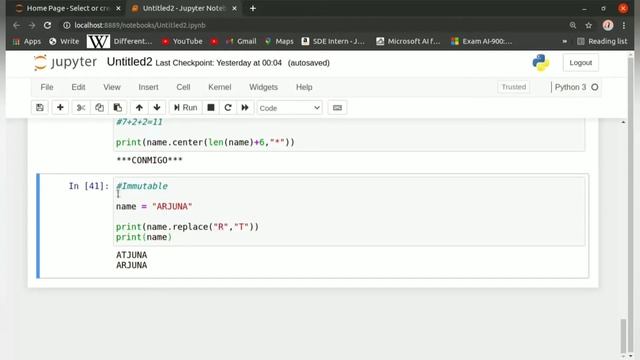Bookmark this page with star icon
Screen dimensions: 640x360
coord(589,25)
